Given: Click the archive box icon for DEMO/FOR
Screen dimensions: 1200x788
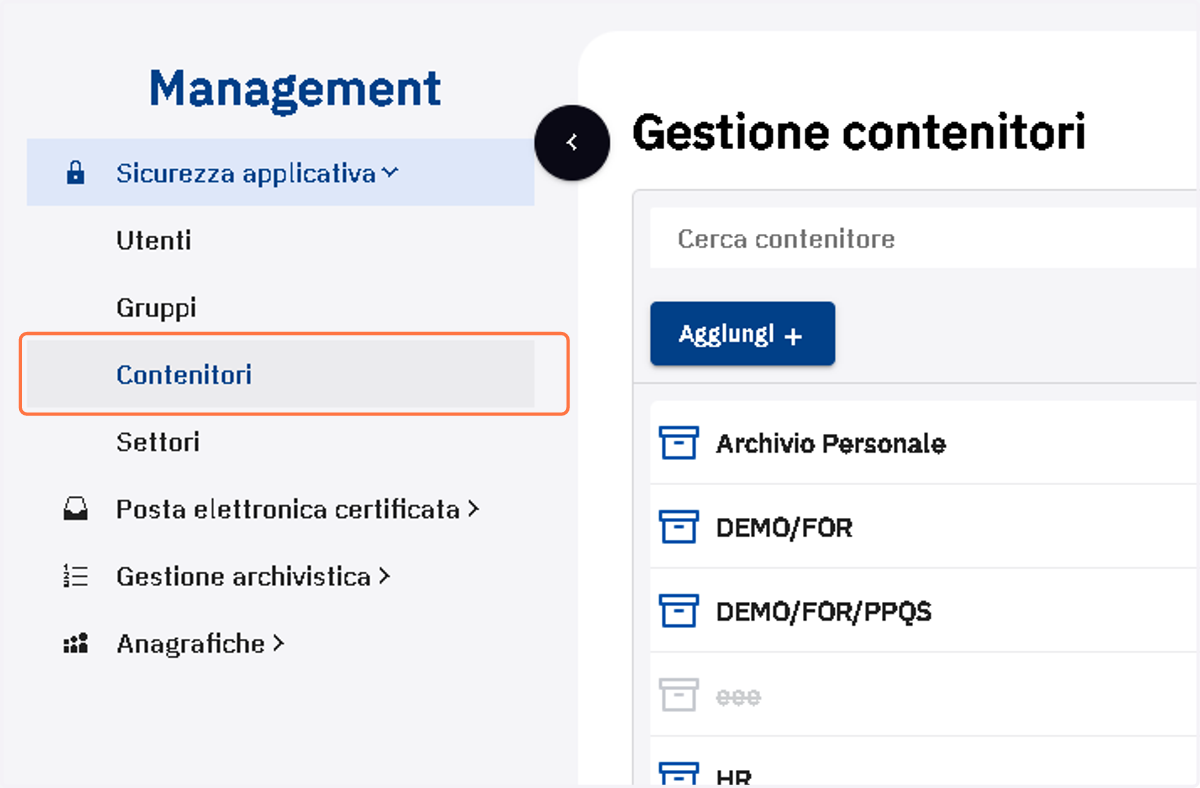Looking at the screenshot, I should (679, 527).
